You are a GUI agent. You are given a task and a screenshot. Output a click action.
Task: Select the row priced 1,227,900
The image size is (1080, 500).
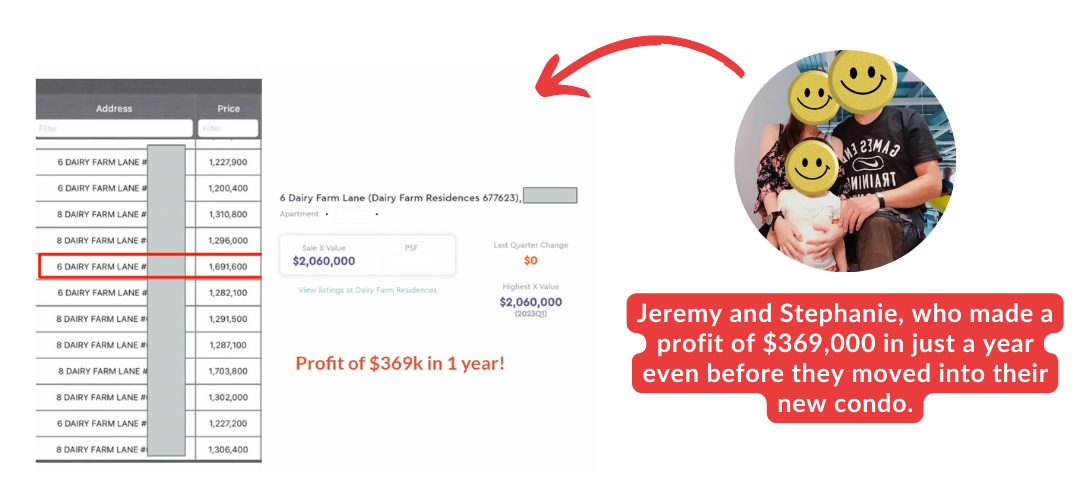149,163
